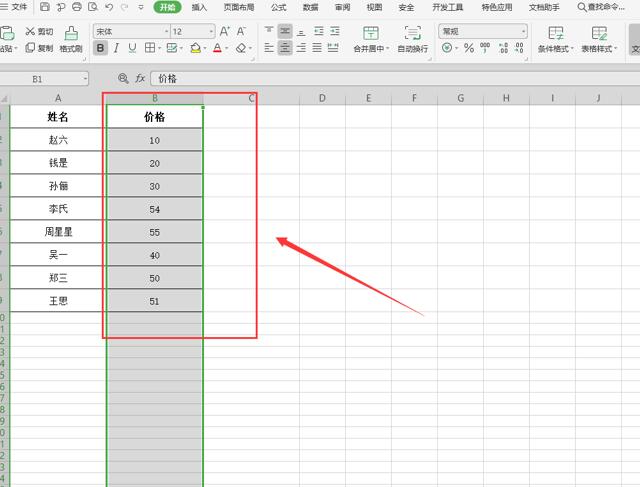Viewport: 640px width, 487px height.
Task: Expand the borders dropdown arrow
Action: pos(160,48)
